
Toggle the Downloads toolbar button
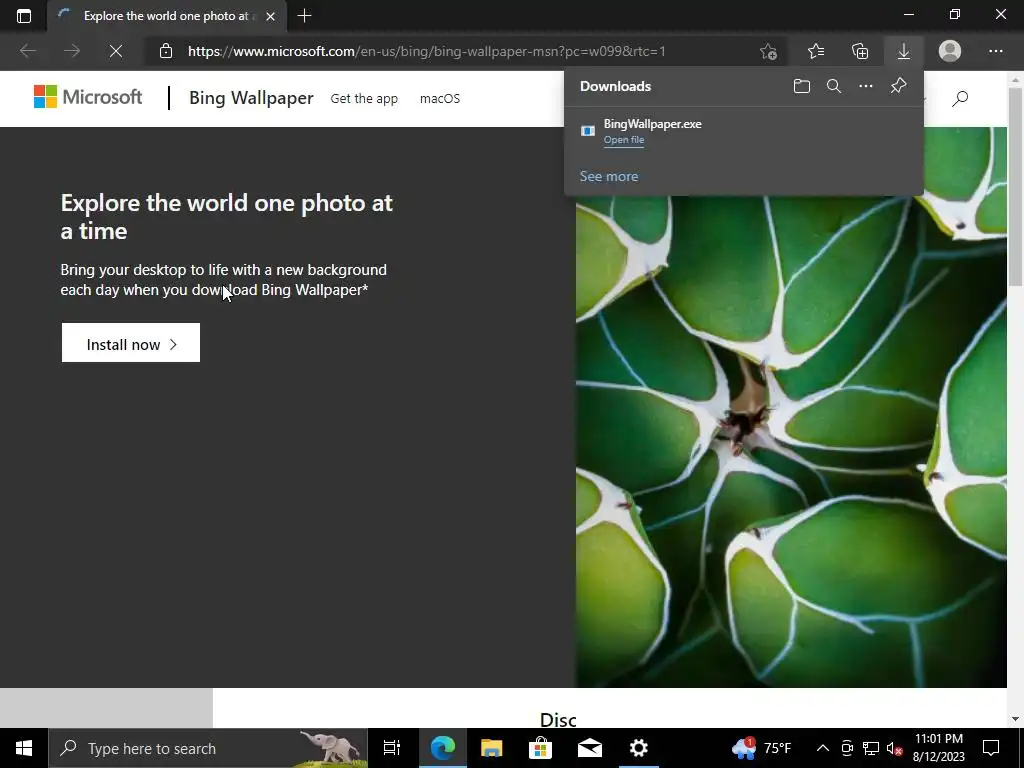point(904,51)
